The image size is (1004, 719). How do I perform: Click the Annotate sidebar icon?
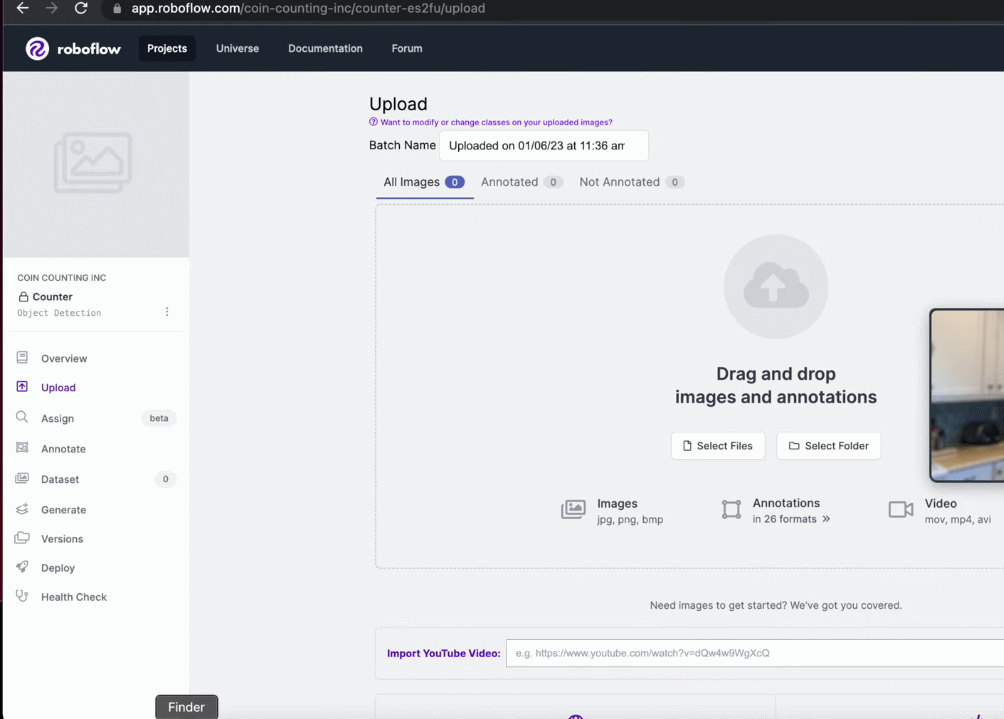(22, 448)
